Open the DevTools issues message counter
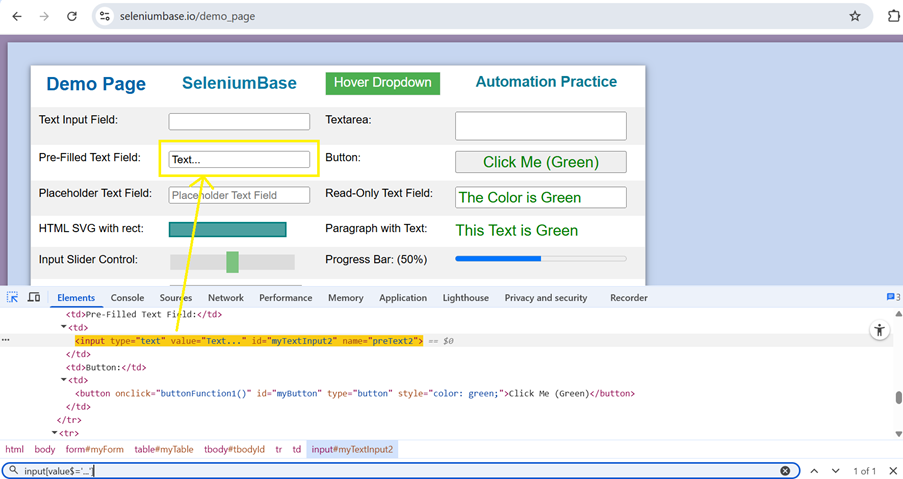The width and height of the screenshot is (903, 479). pyautogui.click(x=893, y=297)
